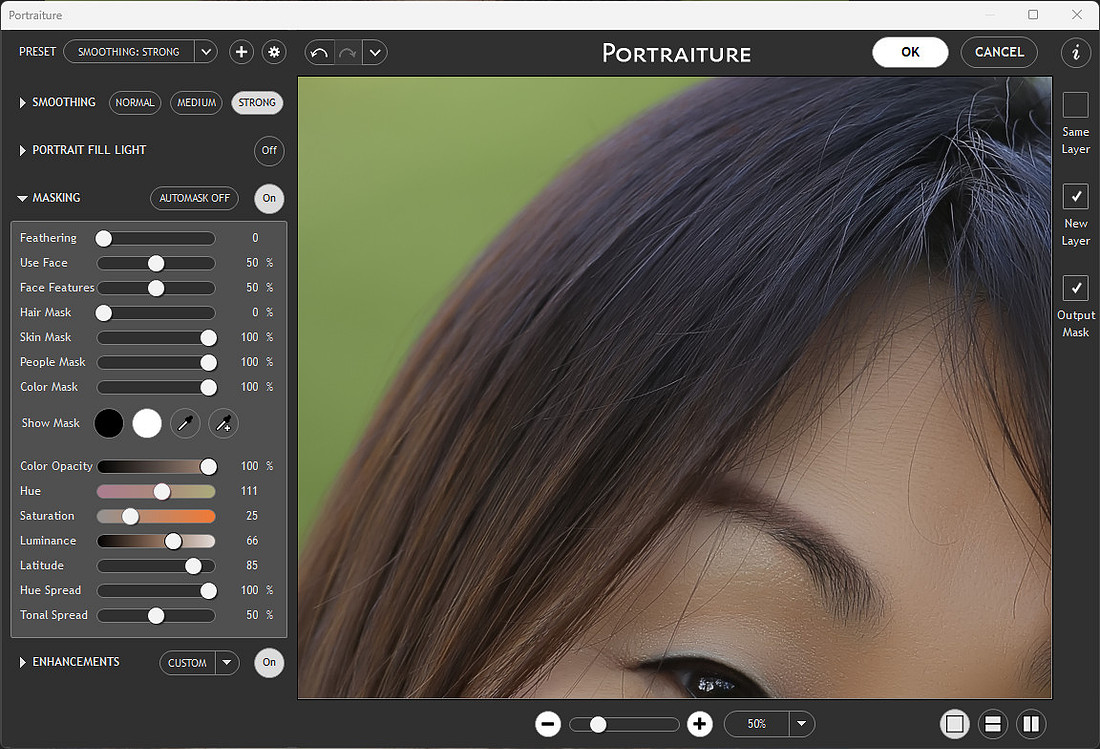Select NORMAL smoothing level
Viewport: 1100px width, 749px height.
click(x=135, y=103)
